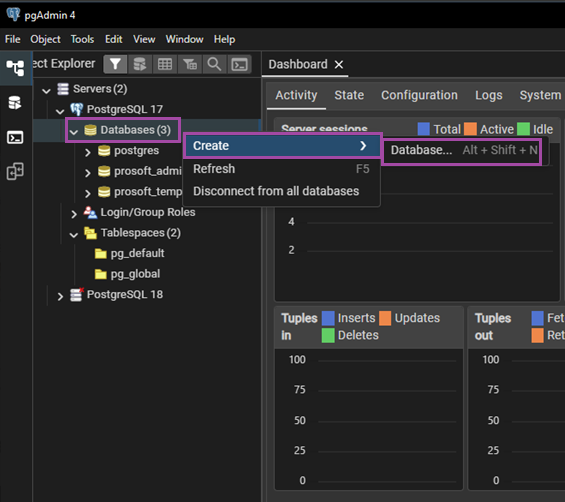Click the Filter icon in Object Explorer toolbar
This screenshot has height=502, width=565.
pos(115,65)
